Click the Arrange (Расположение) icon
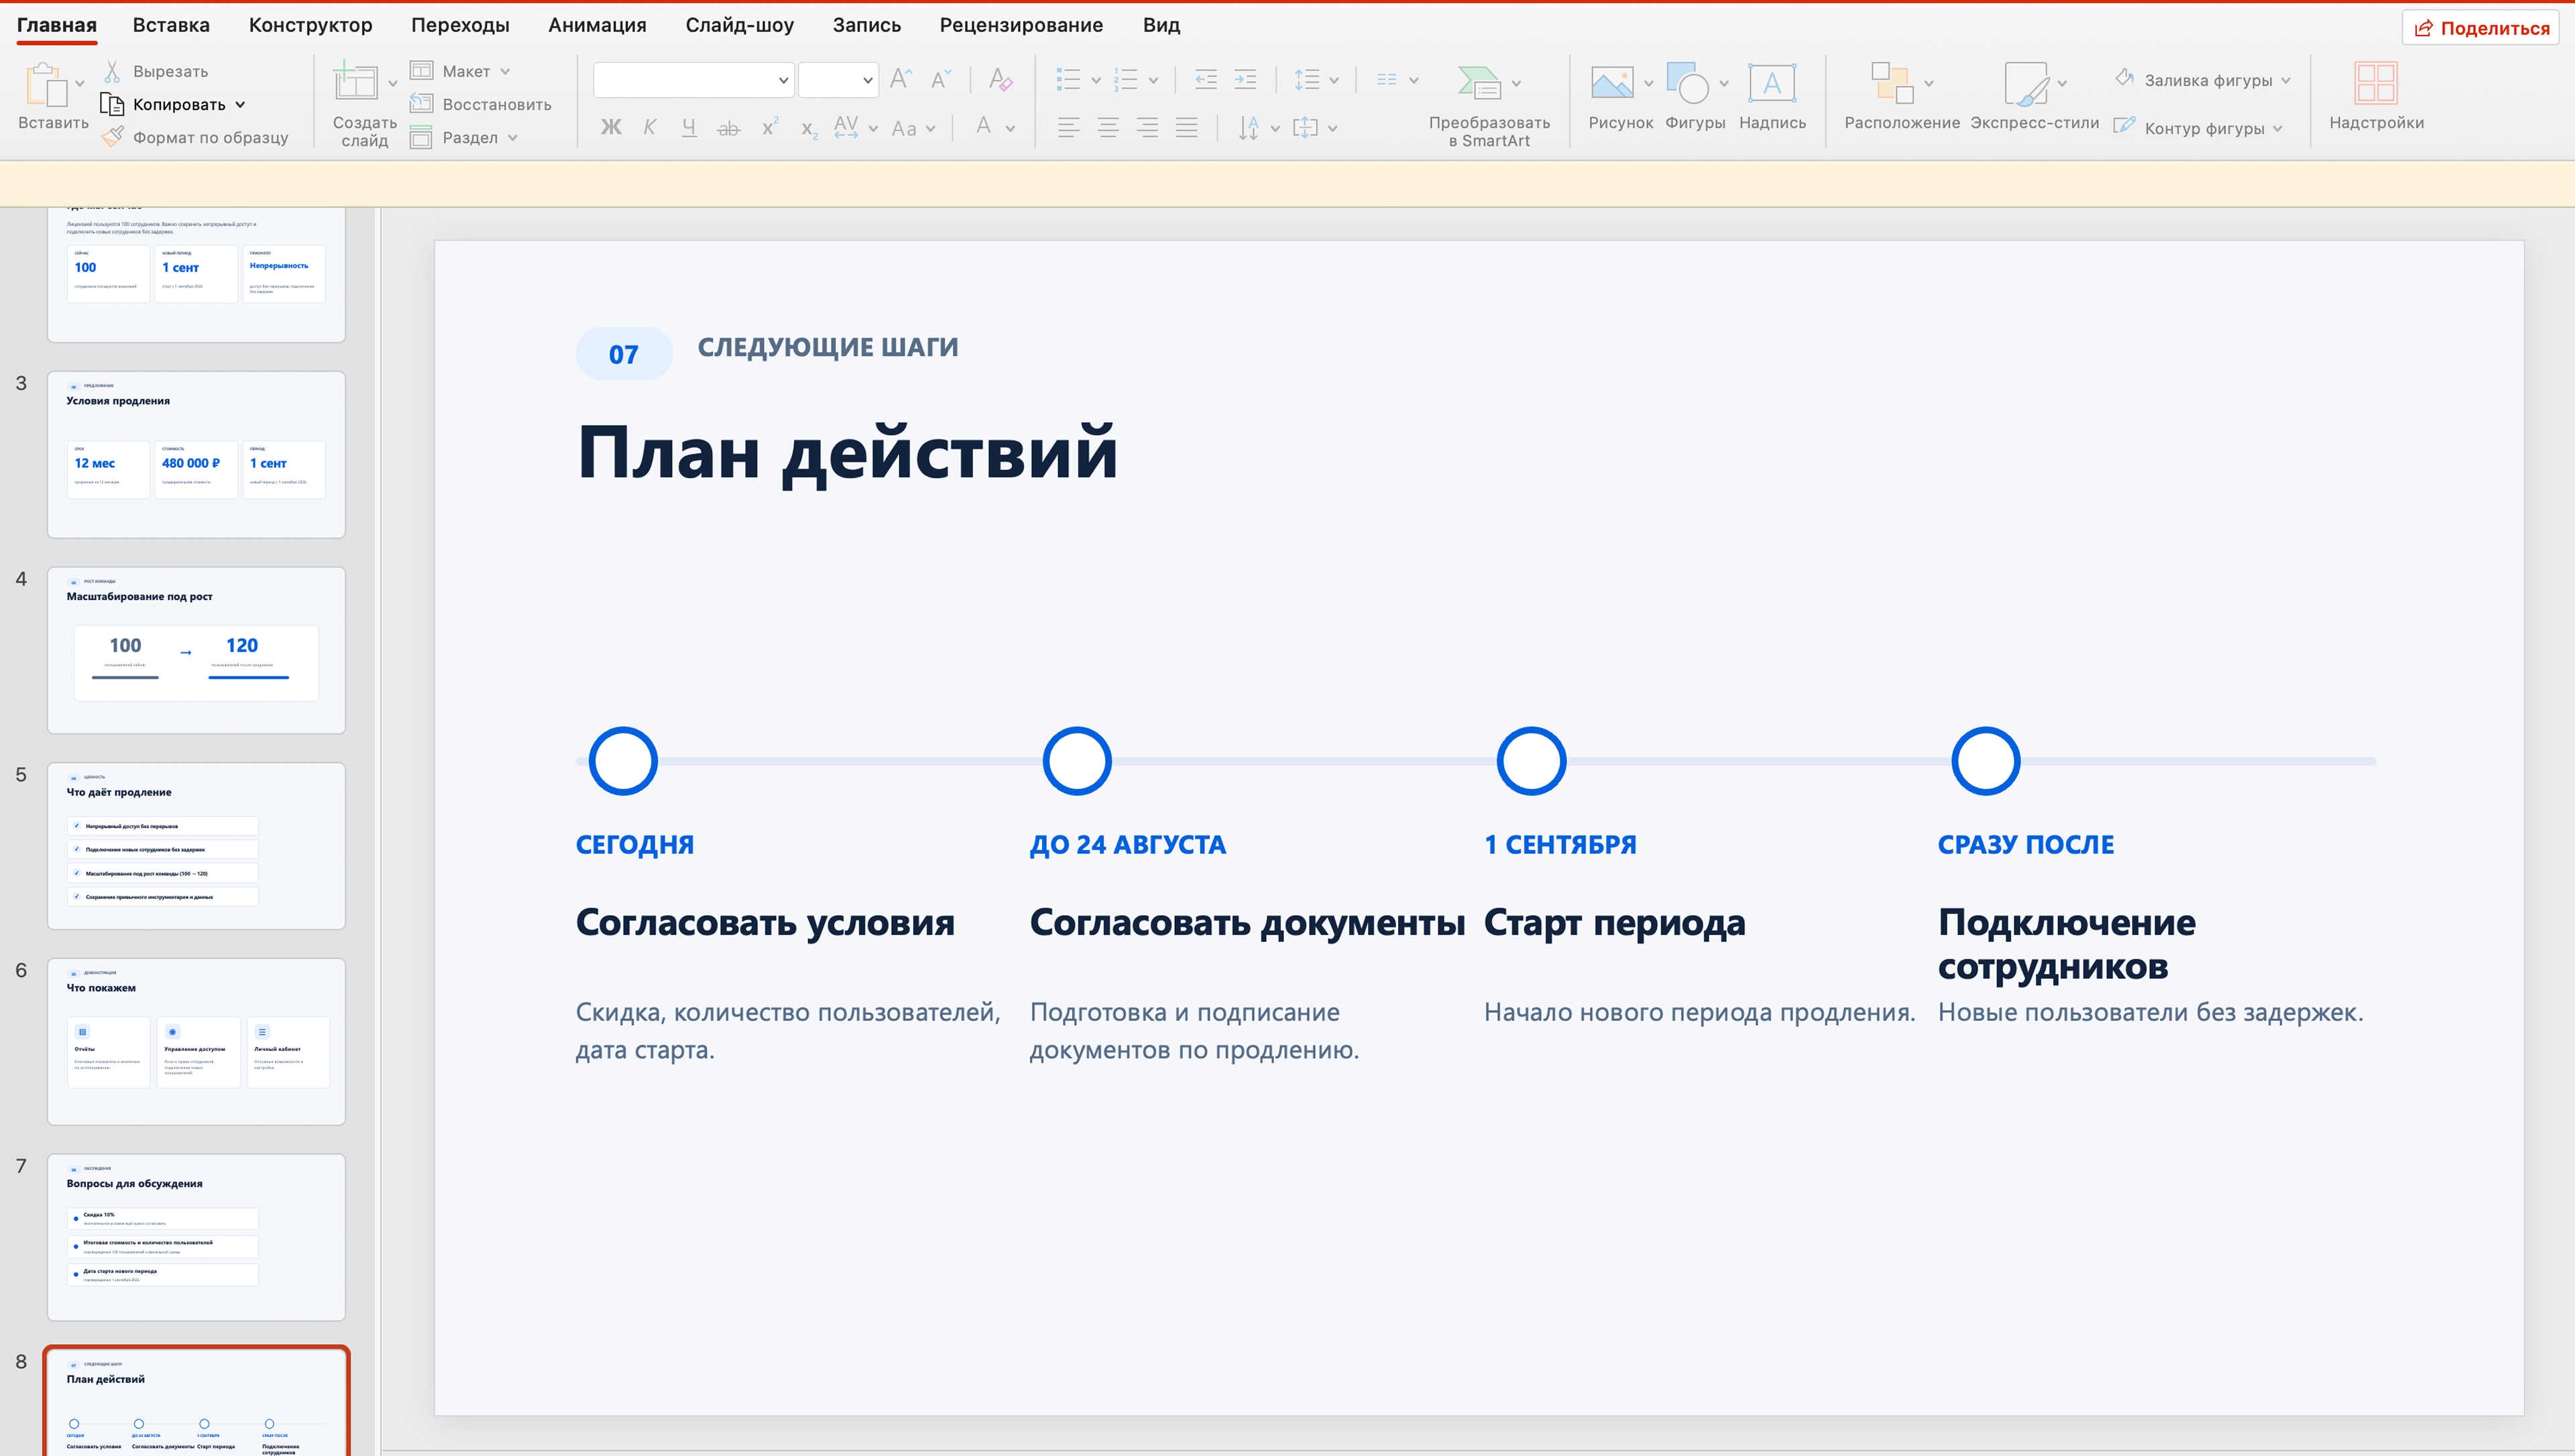The image size is (2575, 1456). [x=1892, y=83]
